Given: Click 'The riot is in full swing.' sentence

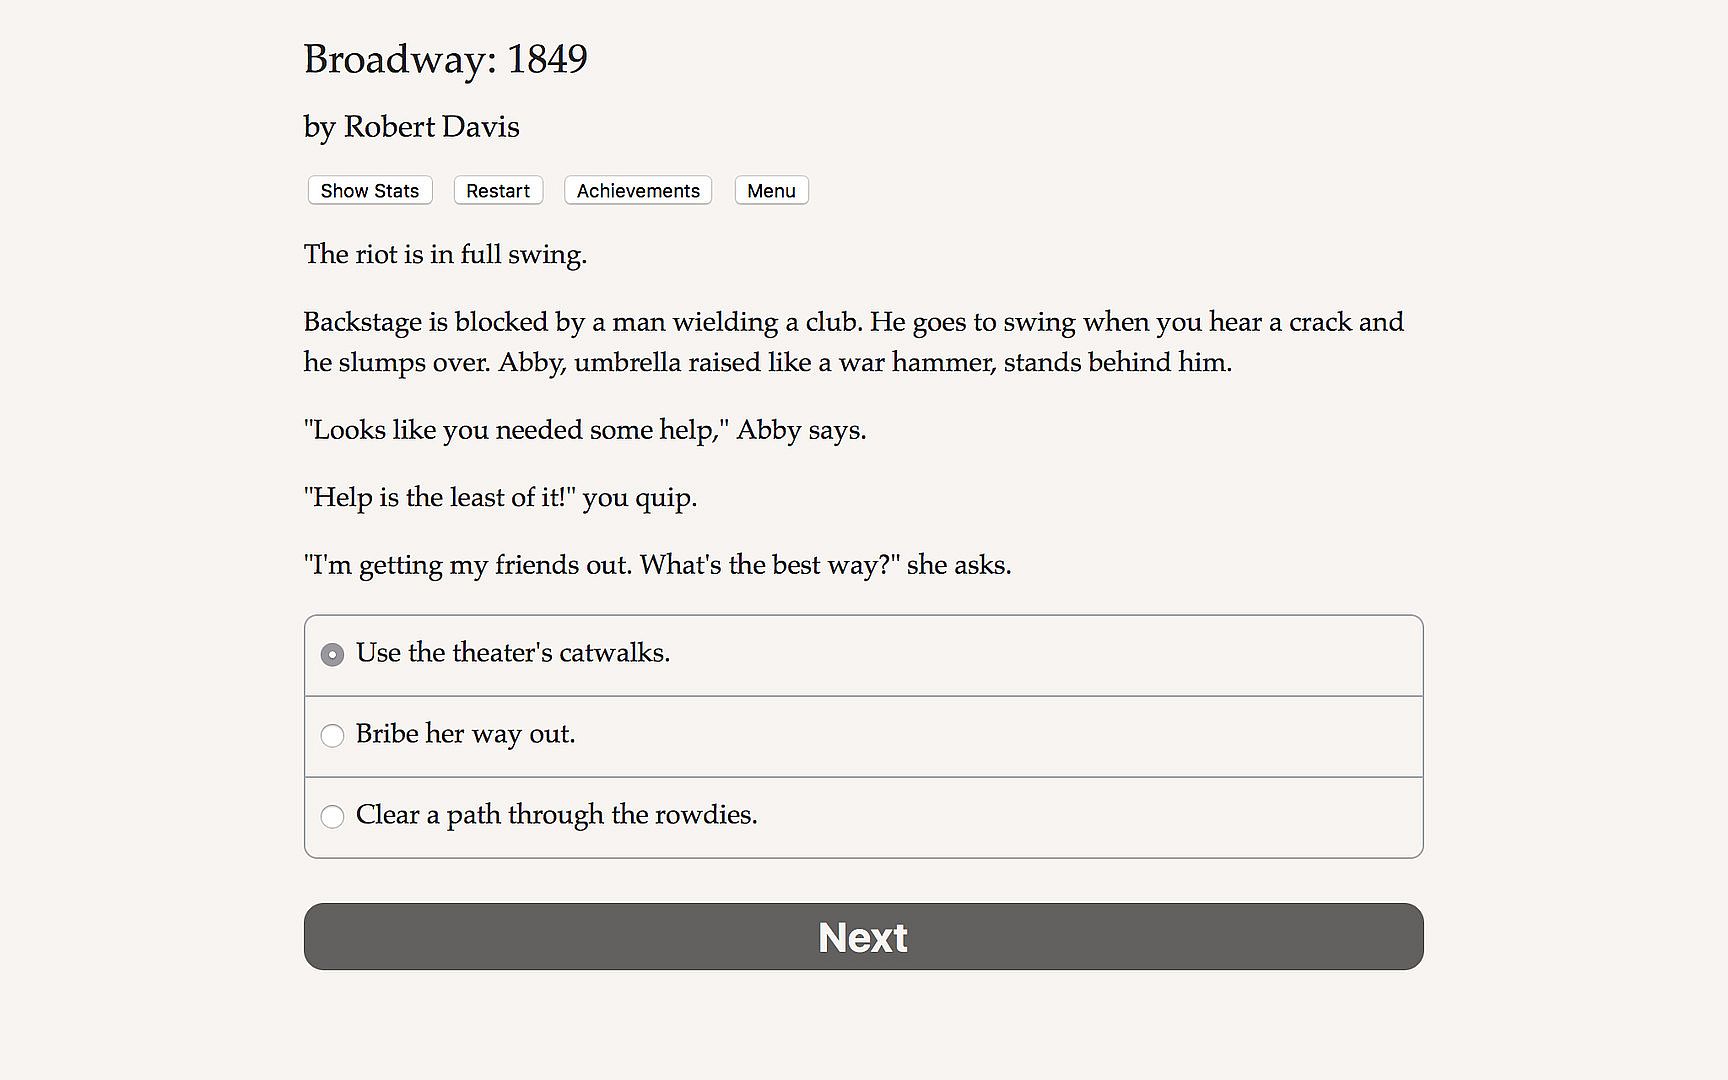Looking at the screenshot, I should coord(445,254).
